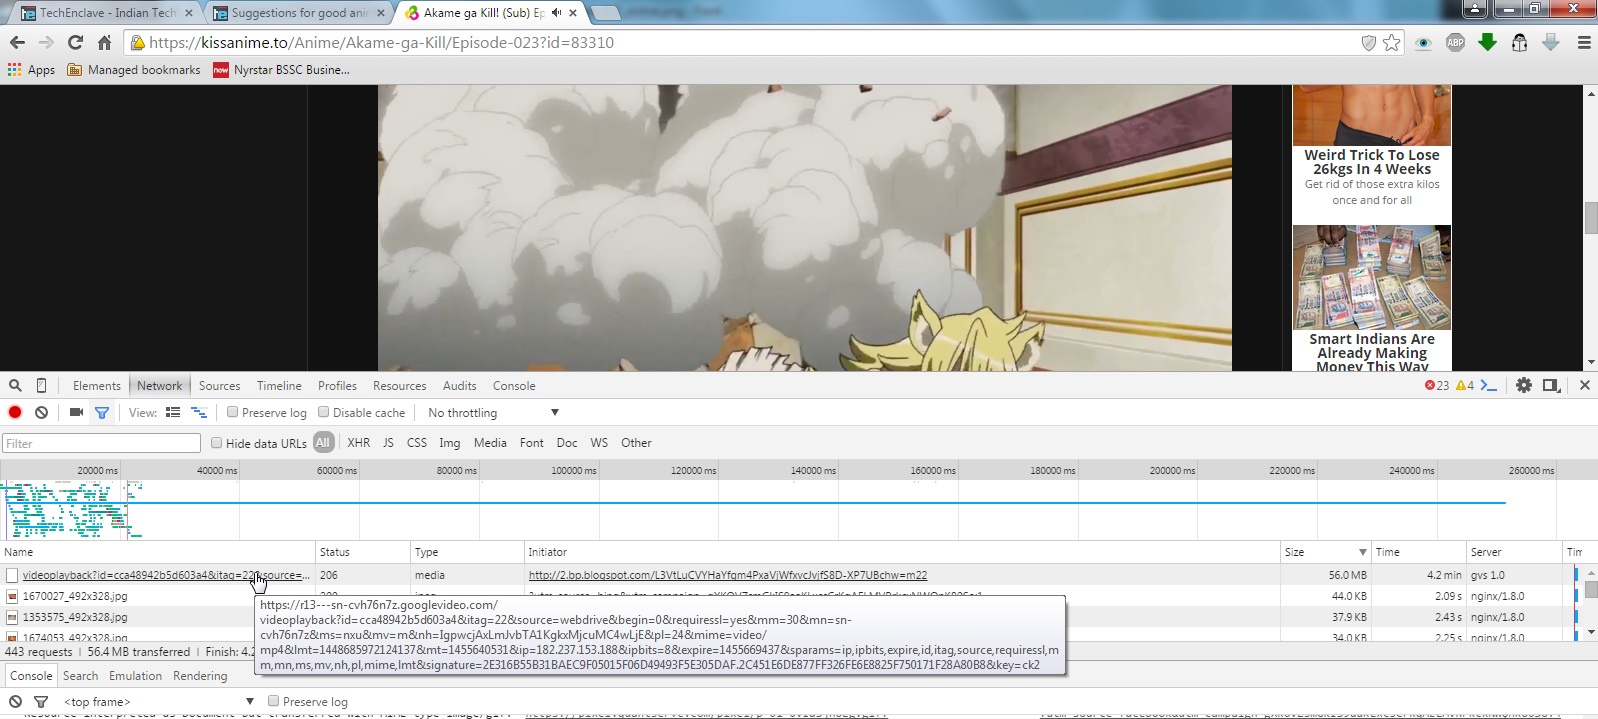
Task: Open the Search drawer tab
Action: click(x=81, y=676)
